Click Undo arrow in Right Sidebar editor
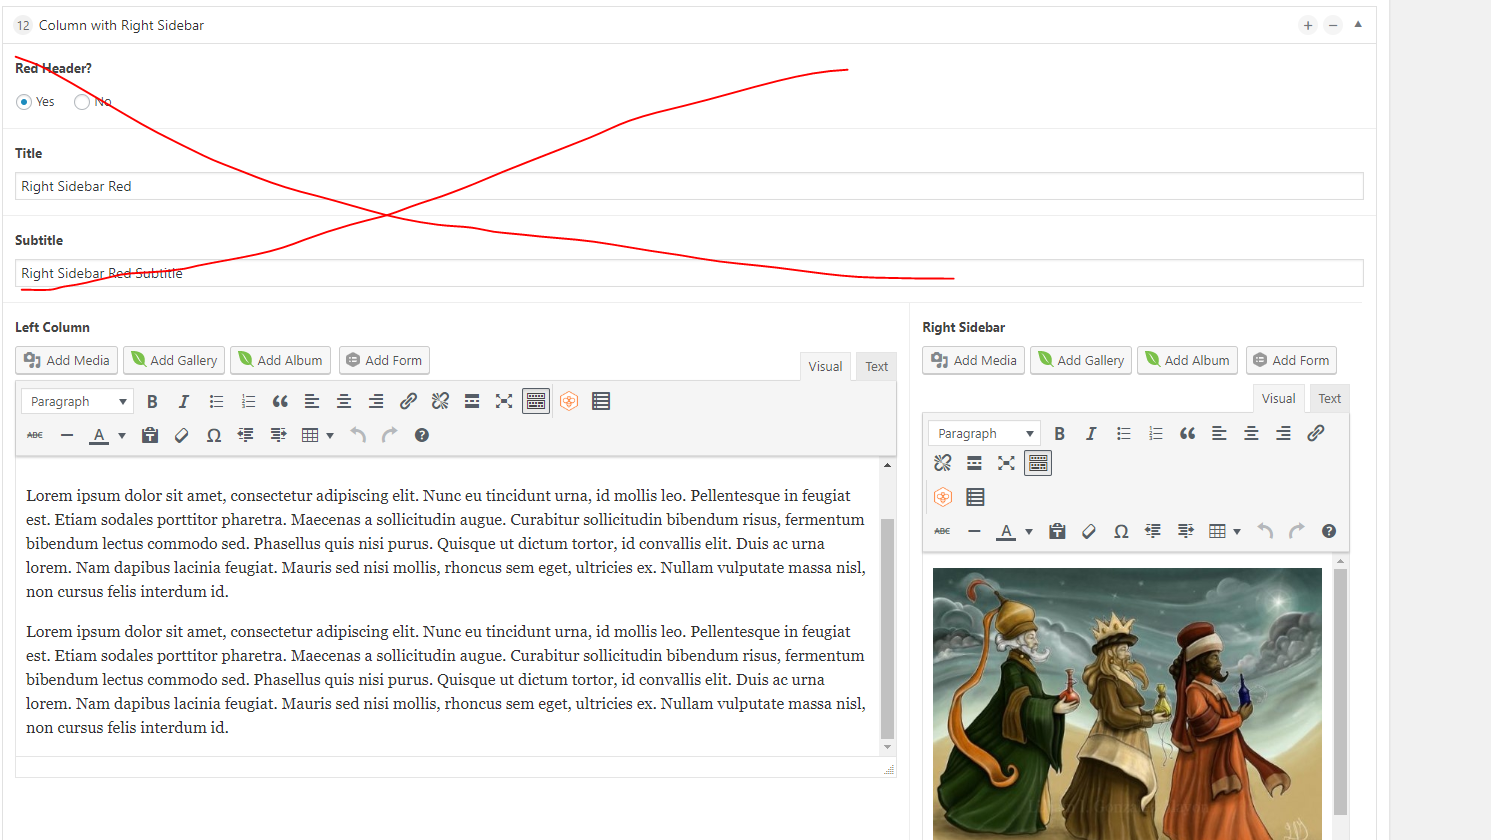Image resolution: width=1491 pixels, height=840 pixels. 1265,531
